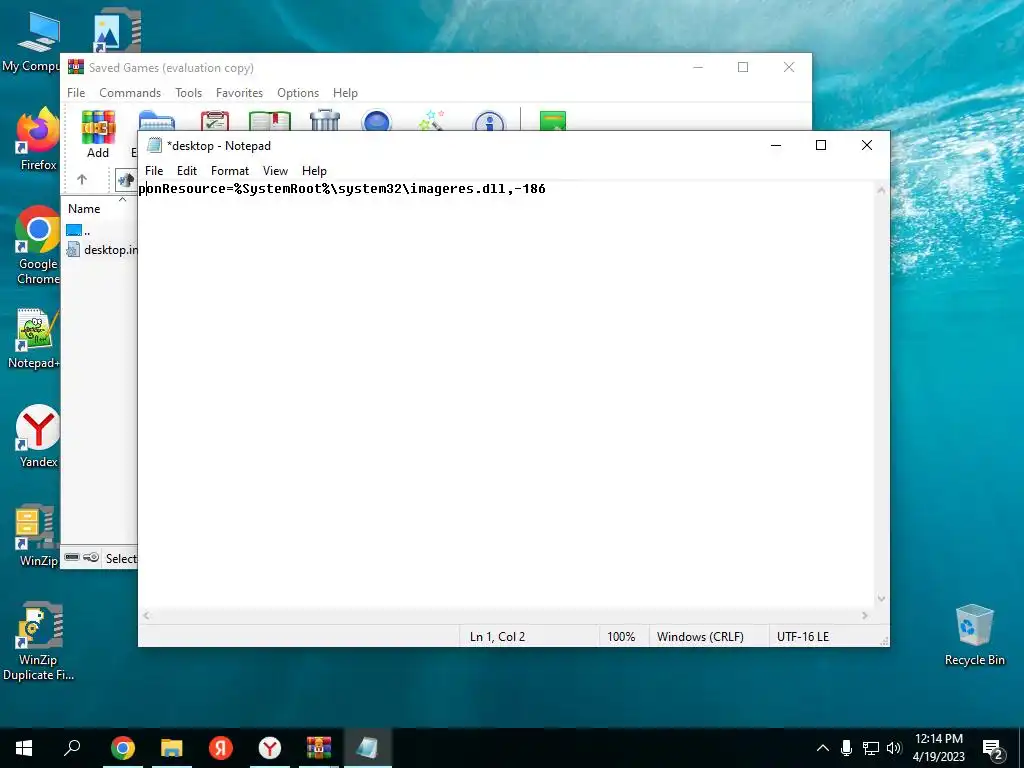Open WinRAR Favorites menu
This screenshot has width=1024, height=768.
239,93
